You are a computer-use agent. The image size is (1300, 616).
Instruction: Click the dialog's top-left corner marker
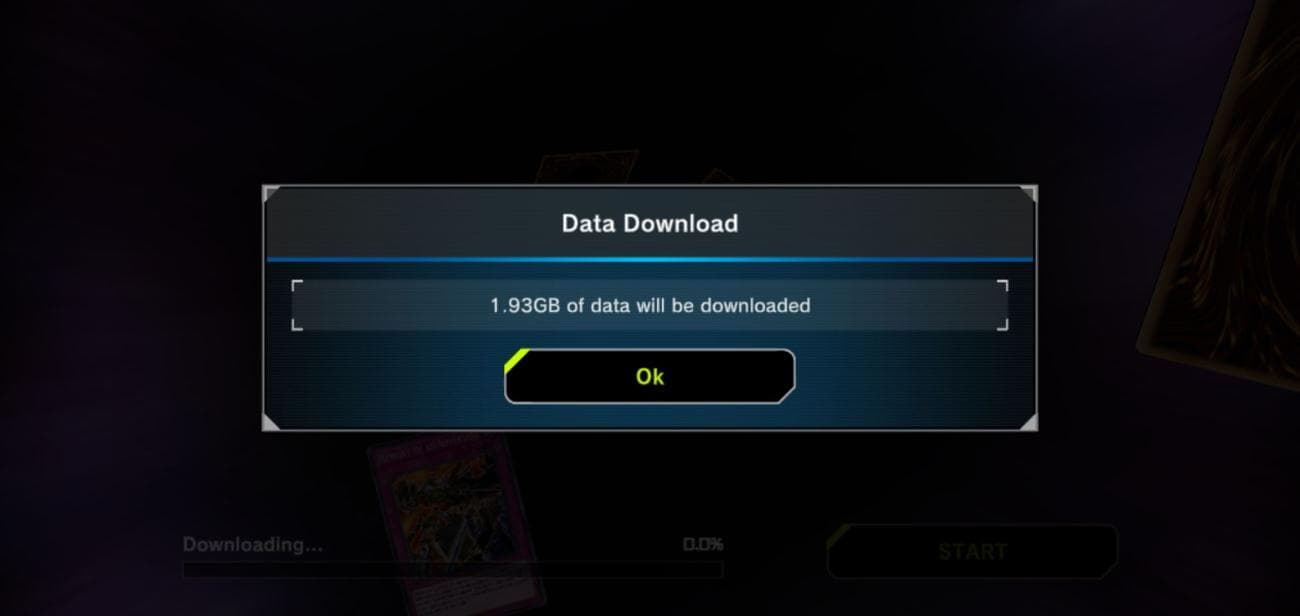pyautogui.click(x=271, y=193)
